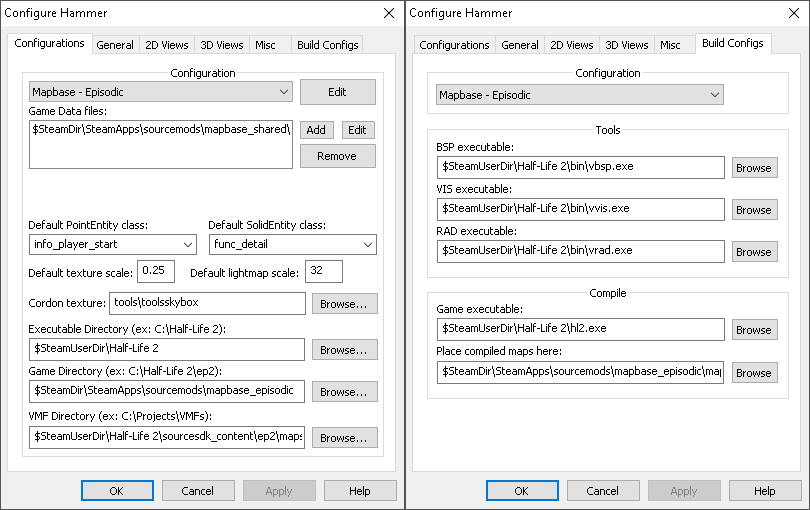Screen dimensions: 810x510
Task: Click Add button for Game Data files
Action: click(x=316, y=130)
